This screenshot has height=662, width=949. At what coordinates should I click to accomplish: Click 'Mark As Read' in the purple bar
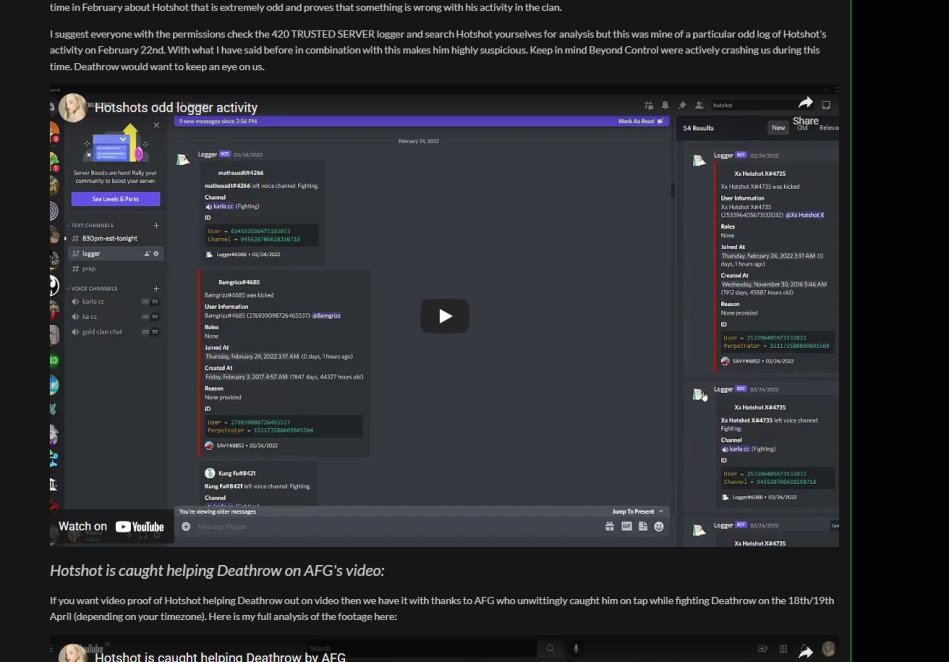click(x=640, y=121)
